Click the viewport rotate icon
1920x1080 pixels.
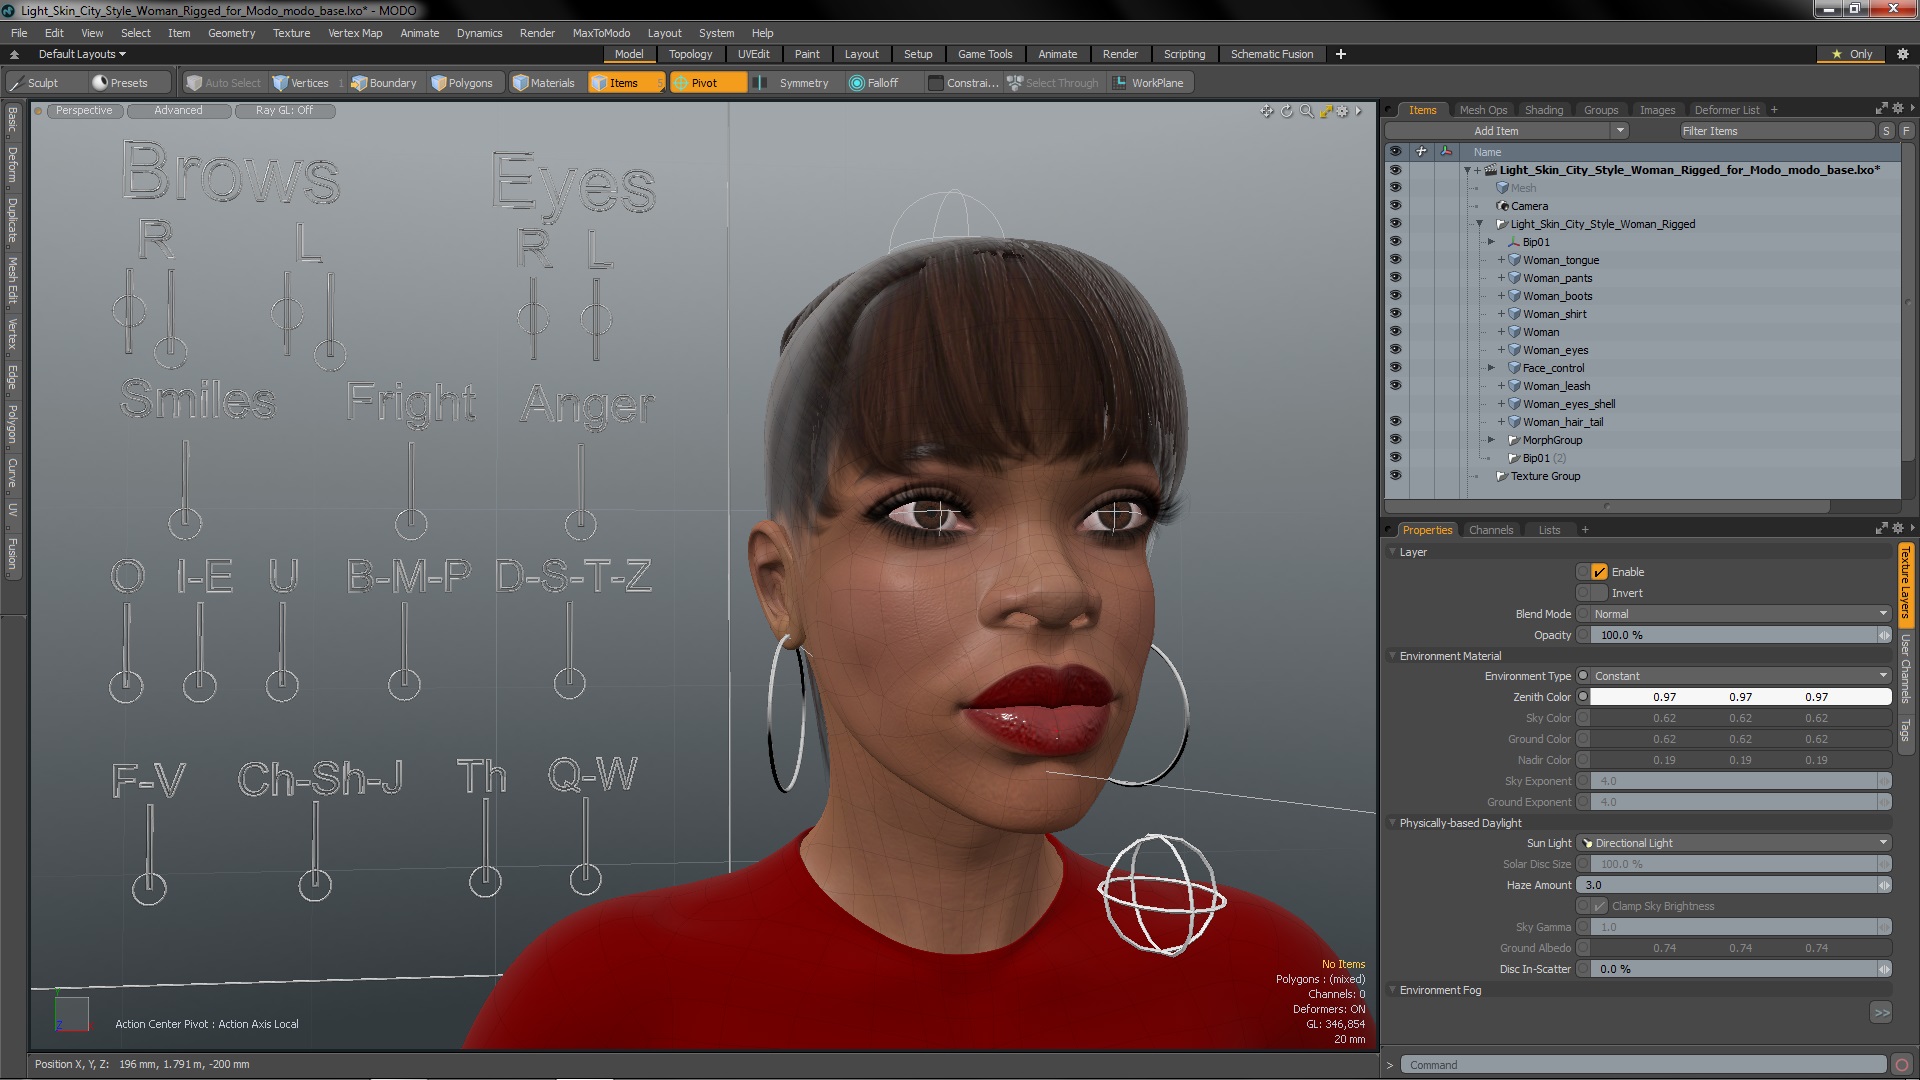[1287, 111]
